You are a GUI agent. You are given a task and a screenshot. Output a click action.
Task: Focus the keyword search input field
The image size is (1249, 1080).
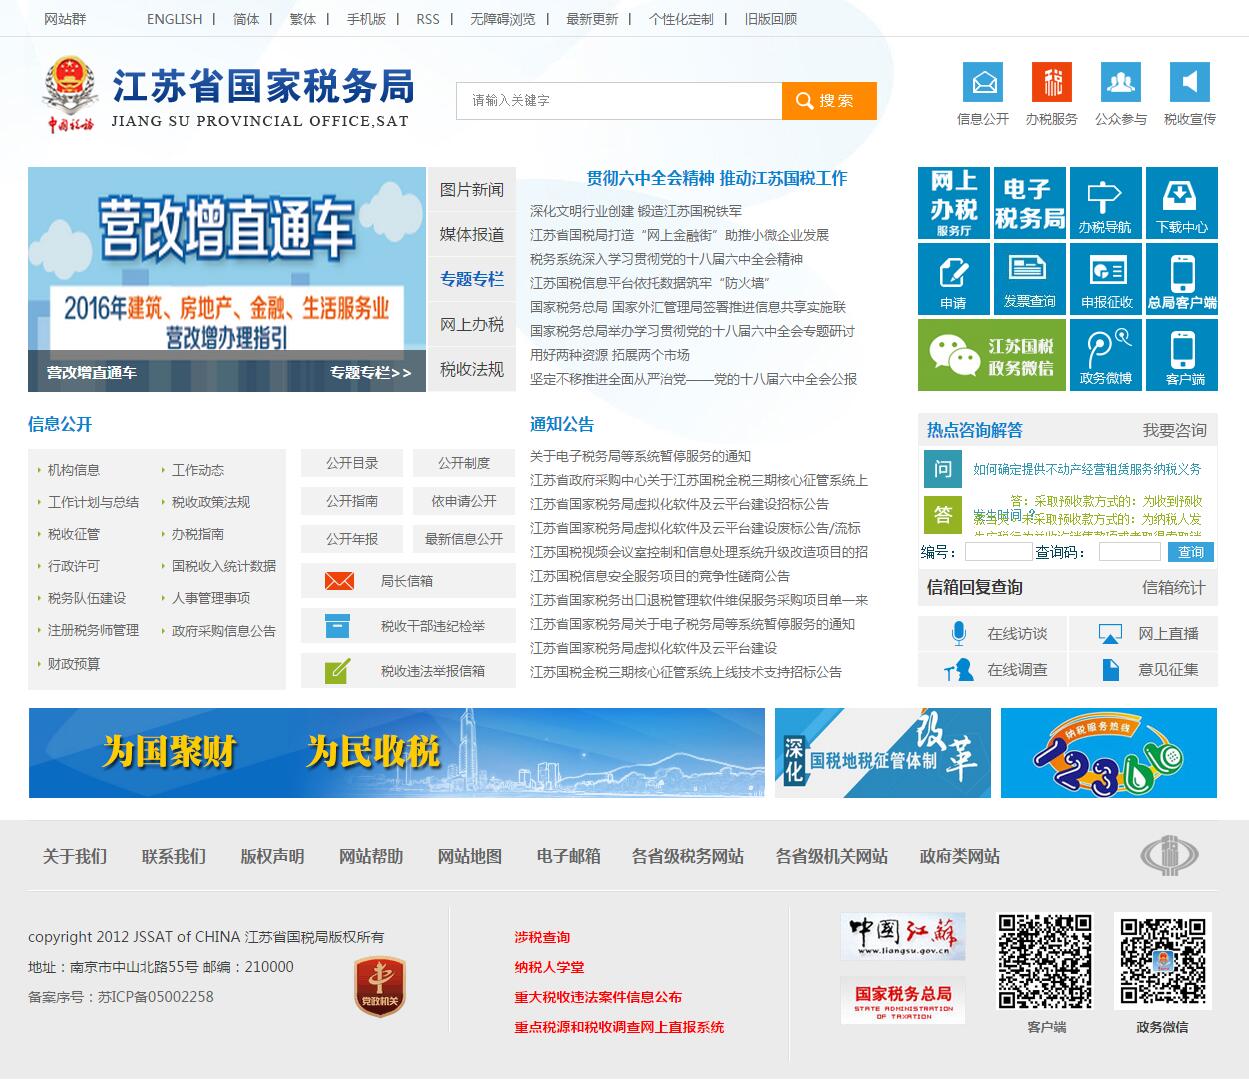coord(619,100)
